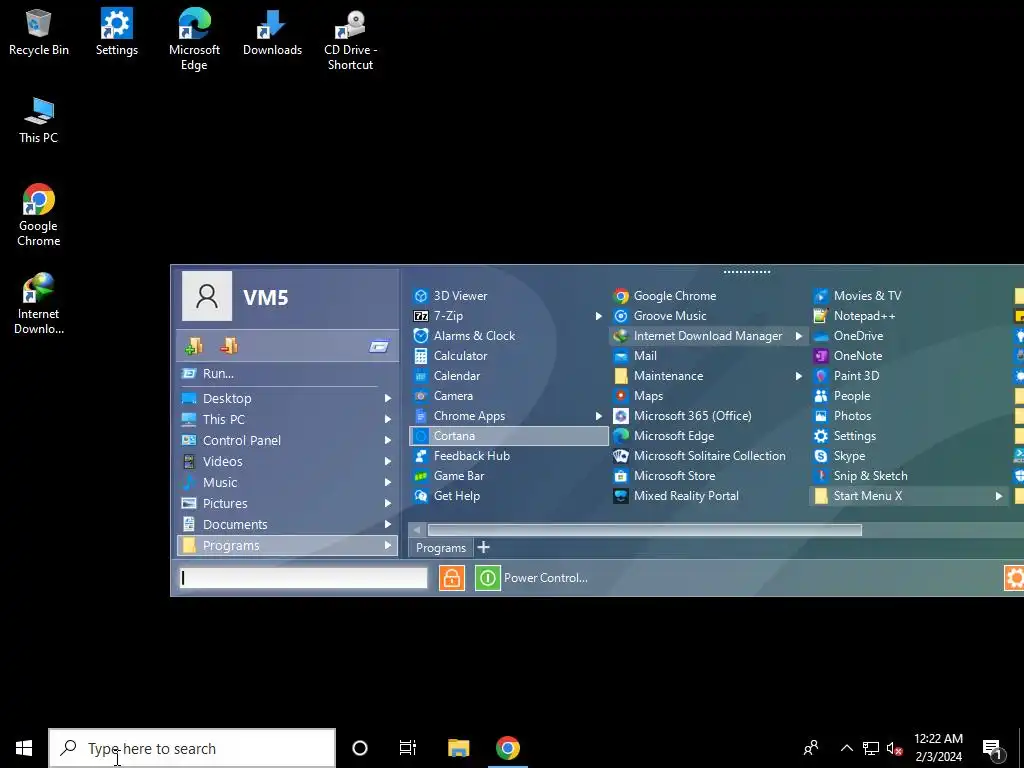1024x768 pixels.
Task: Open File Explorer on taskbar
Action: 458,748
